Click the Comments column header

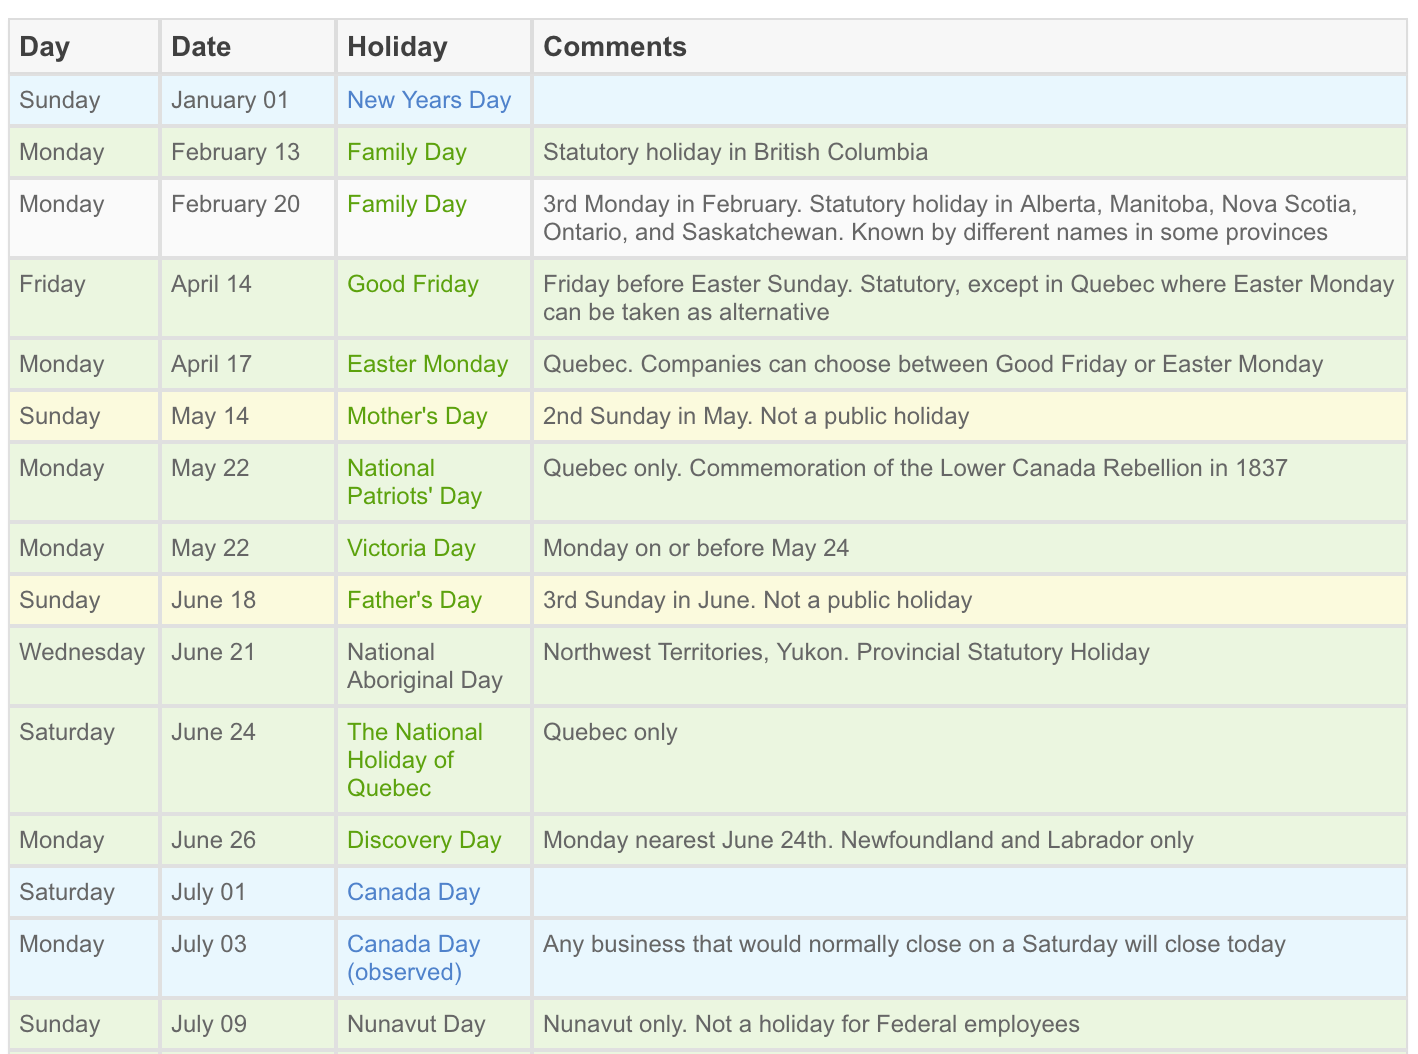click(614, 47)
